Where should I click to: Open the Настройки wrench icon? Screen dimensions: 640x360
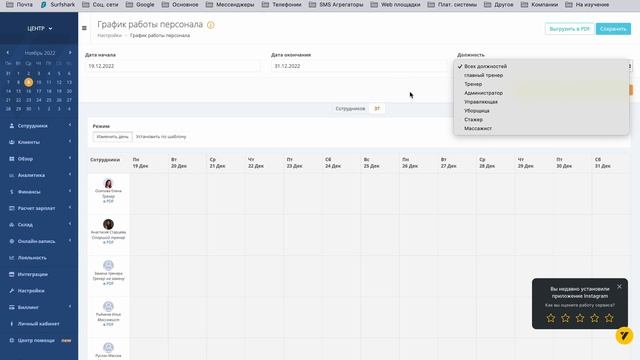(11, 291)
